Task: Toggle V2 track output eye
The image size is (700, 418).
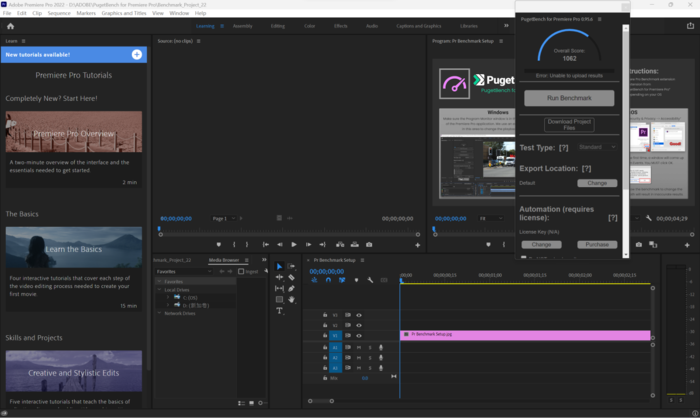Action: pos(359,325)
